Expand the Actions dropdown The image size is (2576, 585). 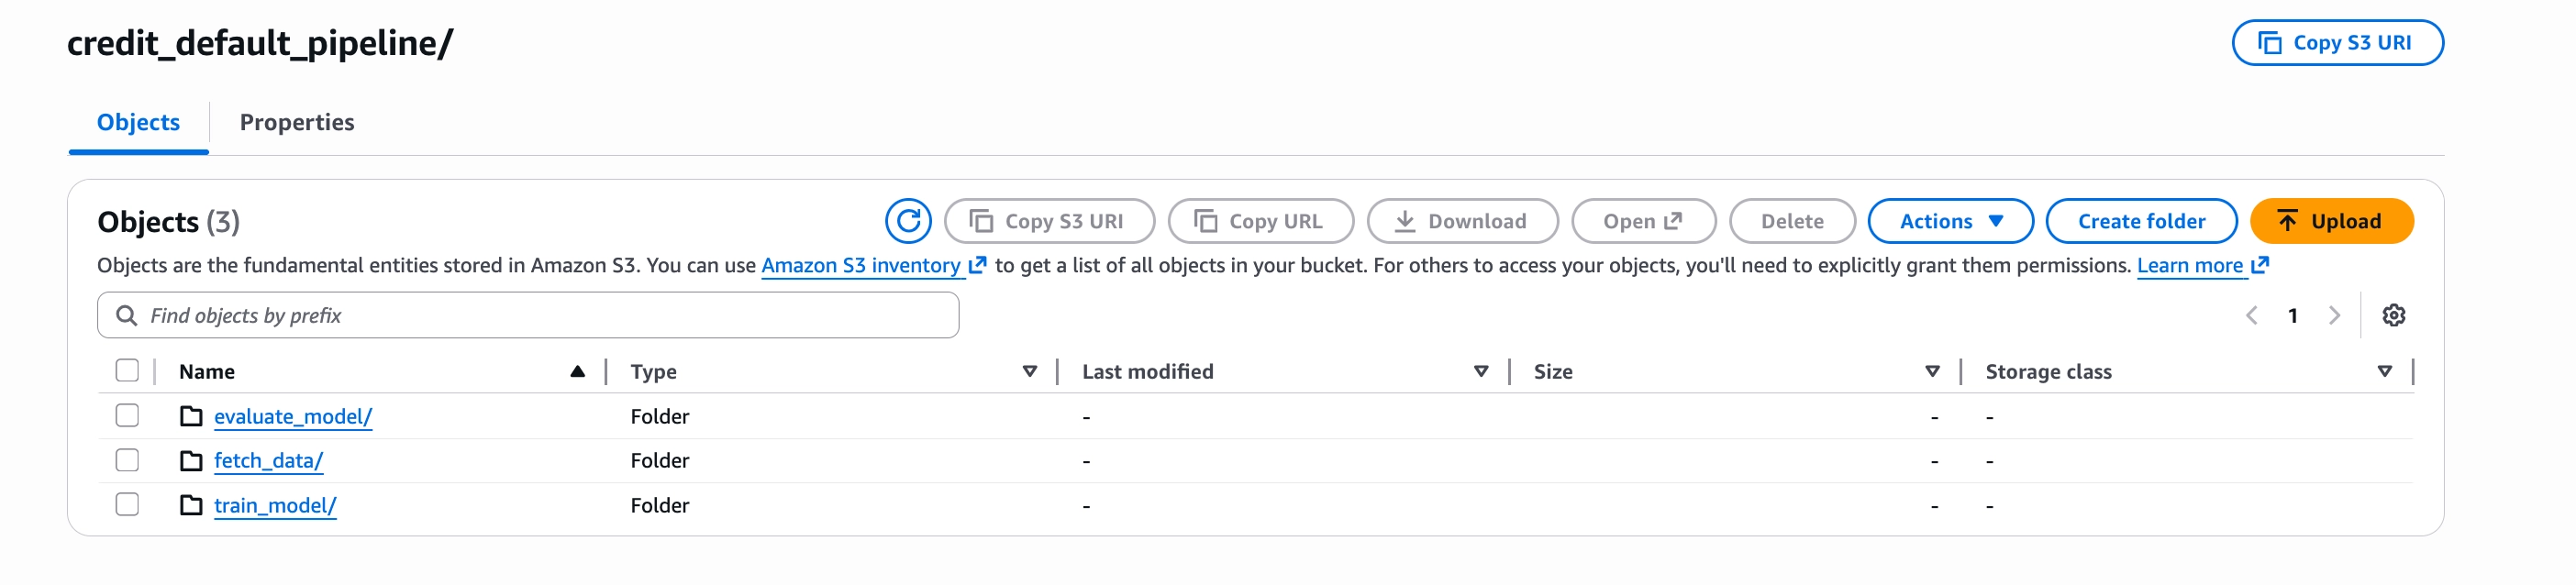click(x=1949, y=221)
